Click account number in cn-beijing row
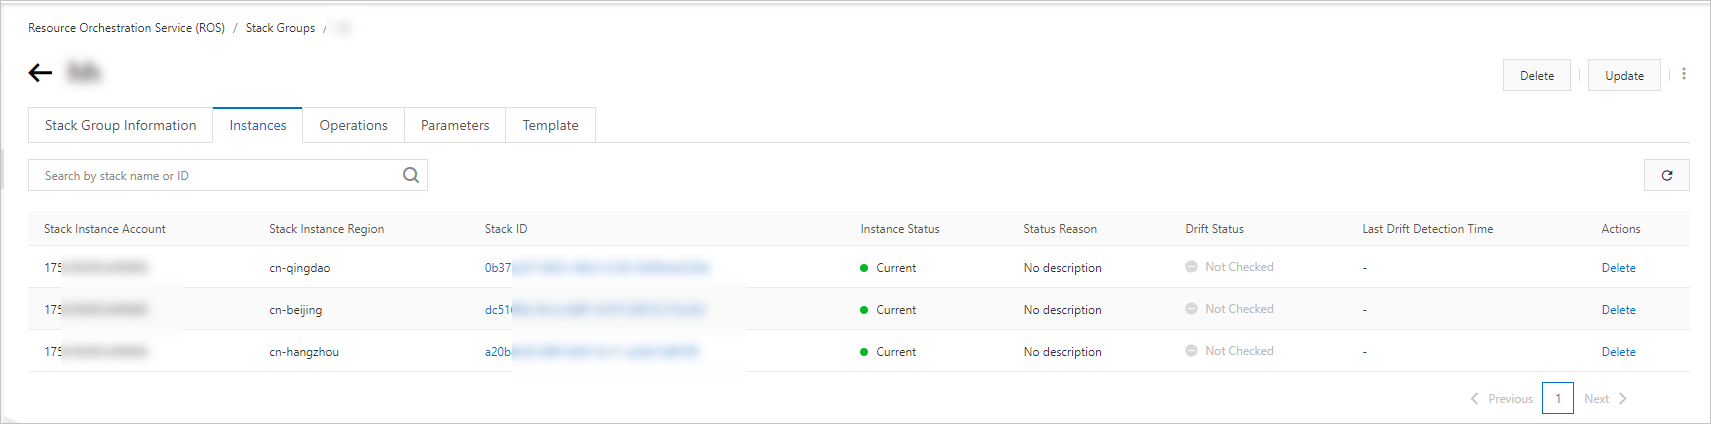1711x424 pixels. (96, 310)
